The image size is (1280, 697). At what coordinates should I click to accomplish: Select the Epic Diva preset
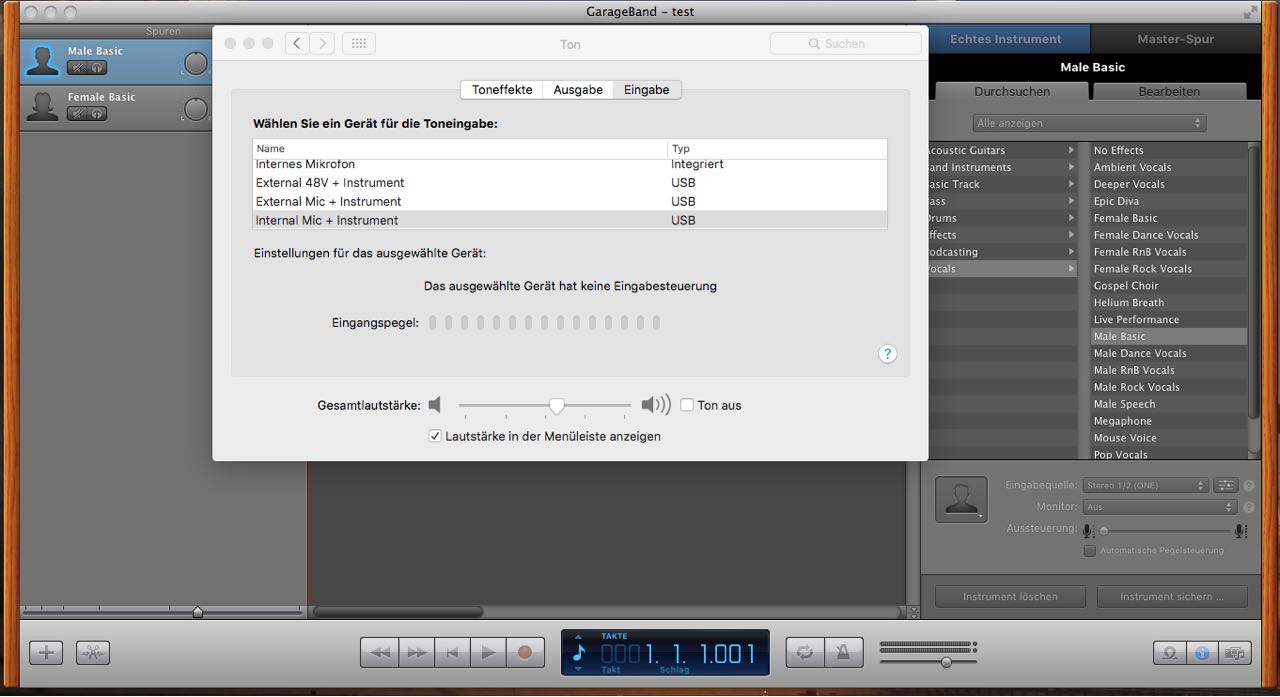pos(1169,201)
